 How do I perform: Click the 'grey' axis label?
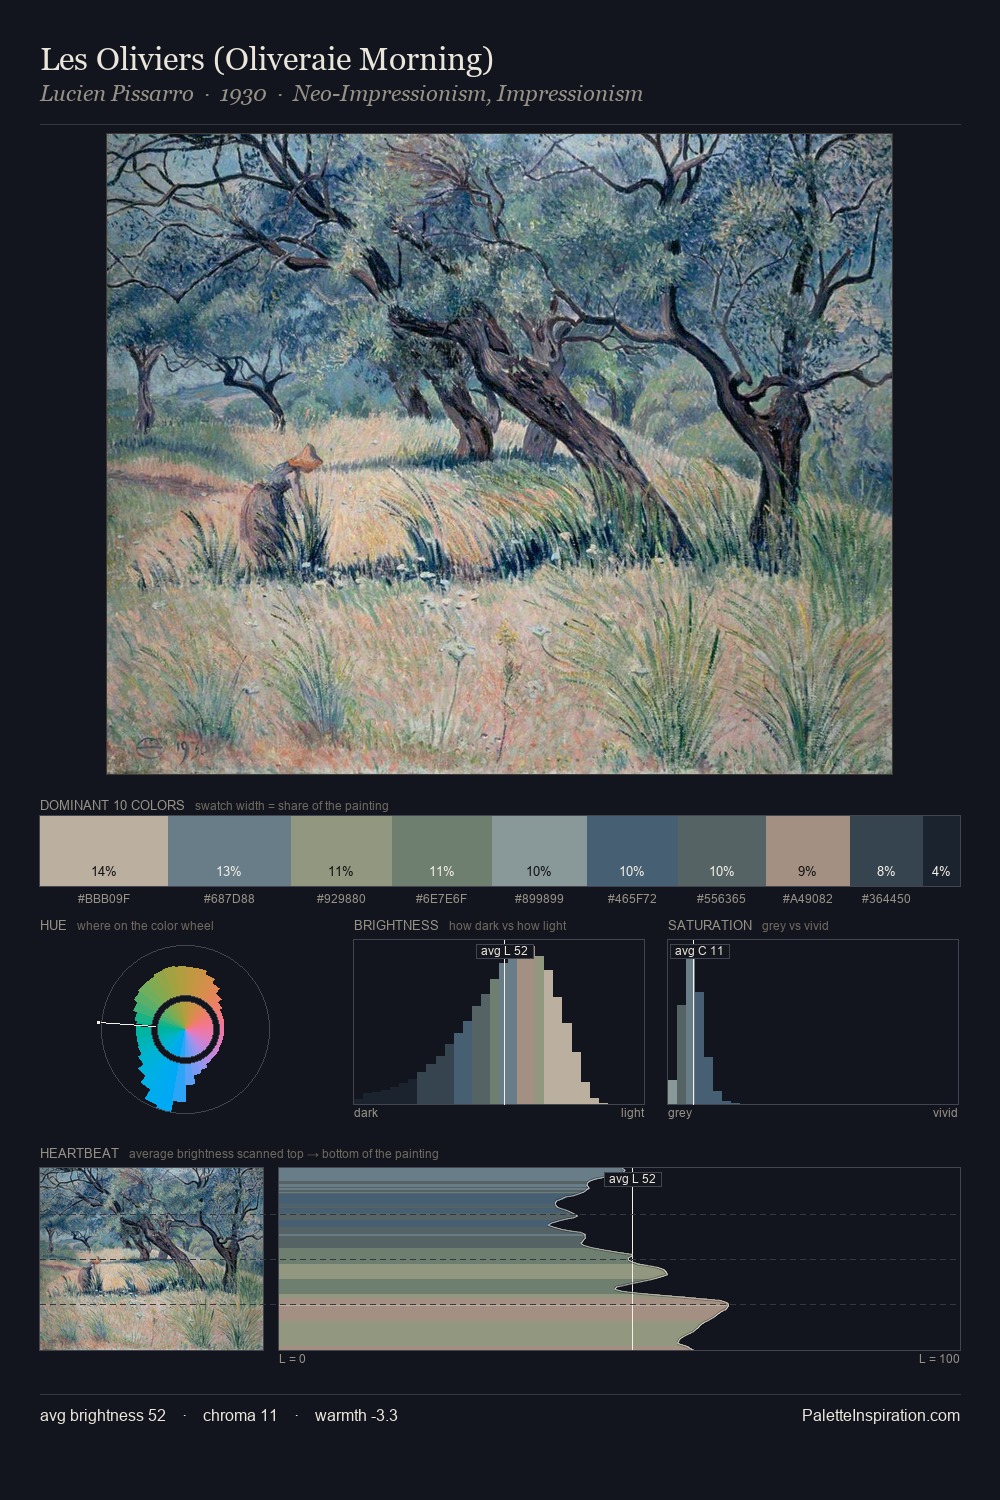tap(680, 1113)
